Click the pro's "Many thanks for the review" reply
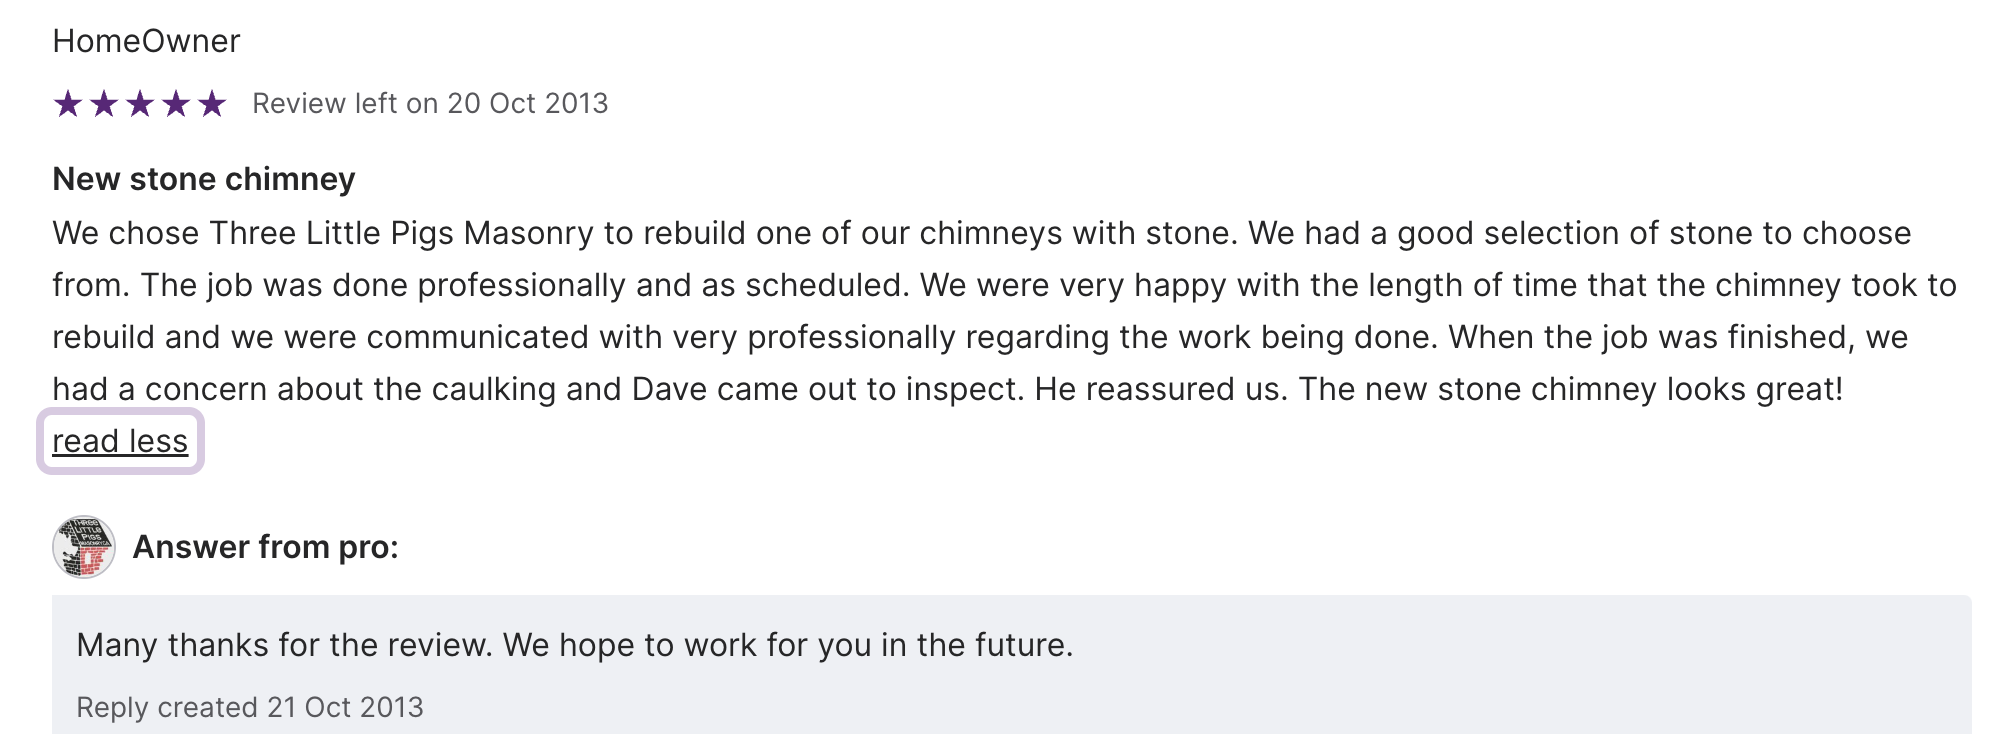Image resolution: width=2010 pixels, height=734 pixels. click(x=283, y=645)
